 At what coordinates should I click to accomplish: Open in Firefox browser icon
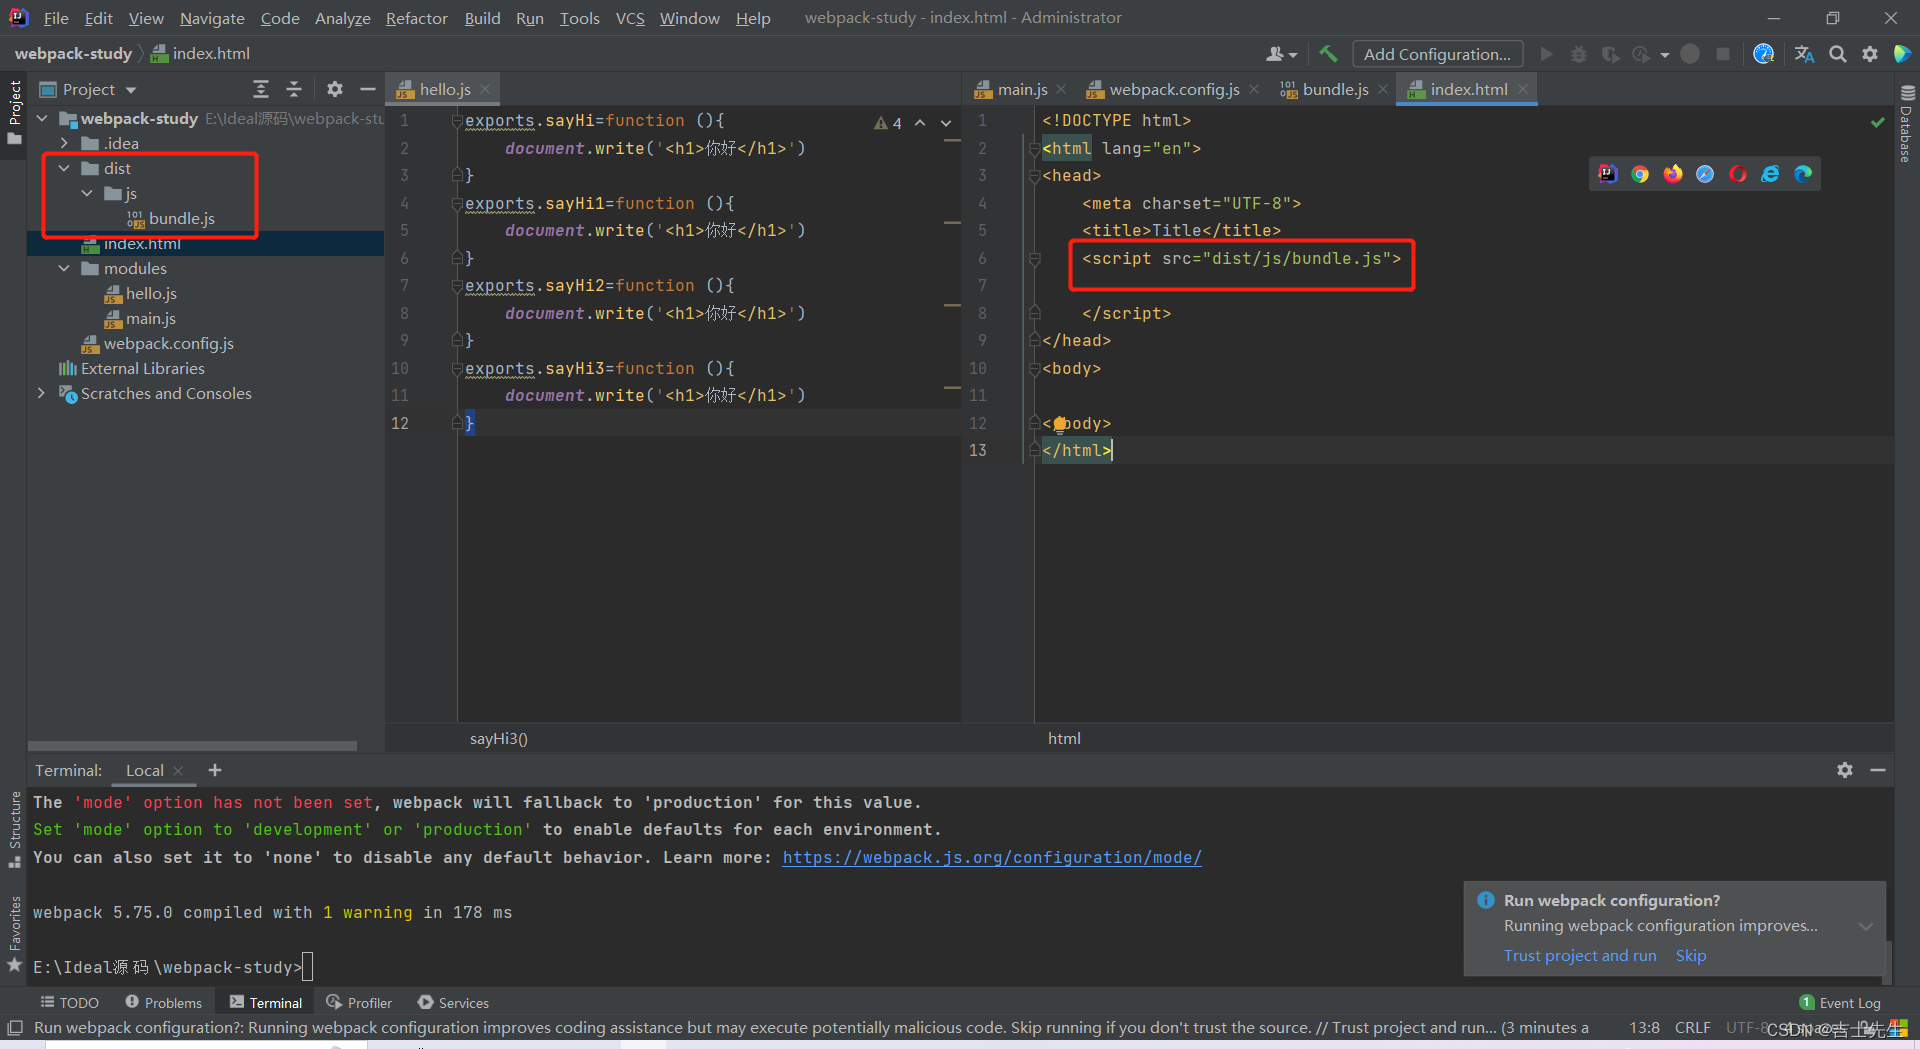(x=1673, y=174)
